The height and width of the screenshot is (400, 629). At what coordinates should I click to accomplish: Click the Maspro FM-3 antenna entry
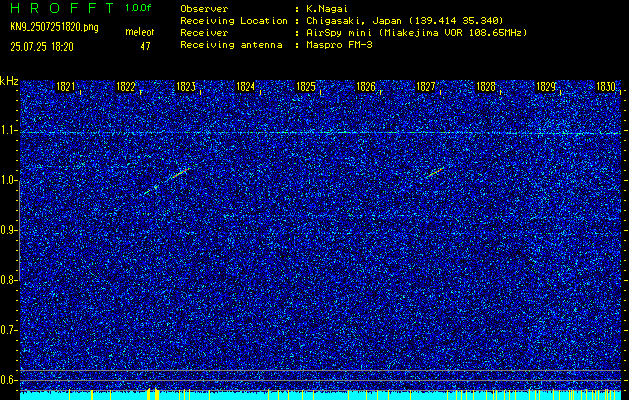click(x=339, y=45)
